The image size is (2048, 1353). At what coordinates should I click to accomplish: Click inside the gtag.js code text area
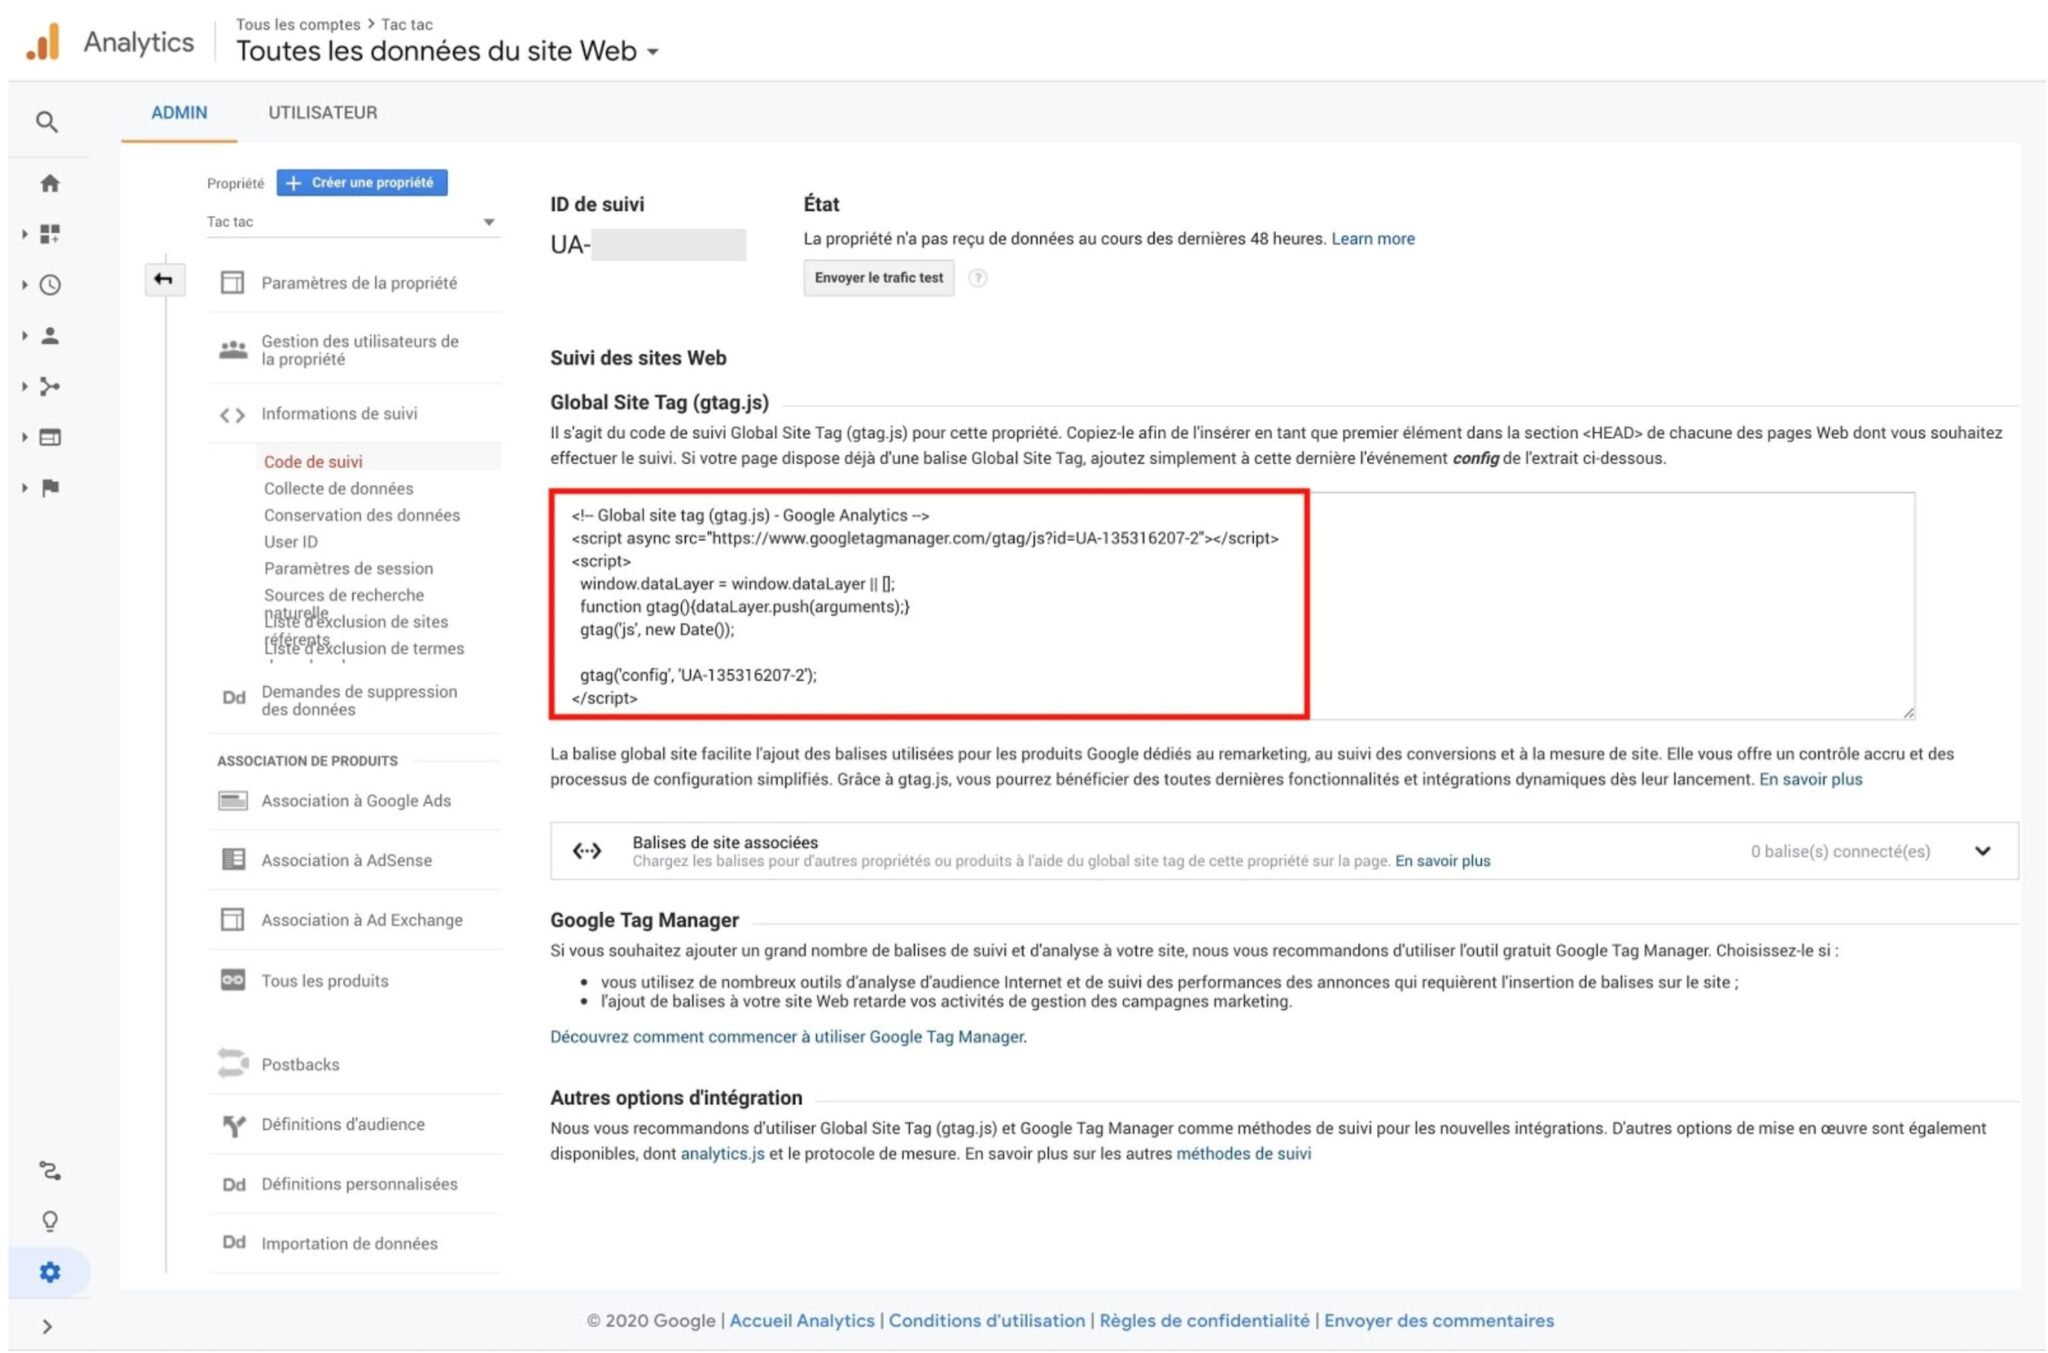[1232, 605]
